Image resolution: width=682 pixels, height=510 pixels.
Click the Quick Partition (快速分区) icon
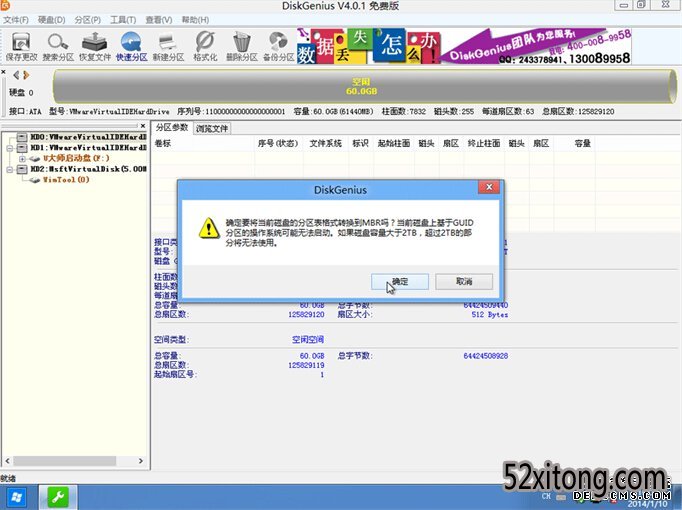tap(131, 47)
